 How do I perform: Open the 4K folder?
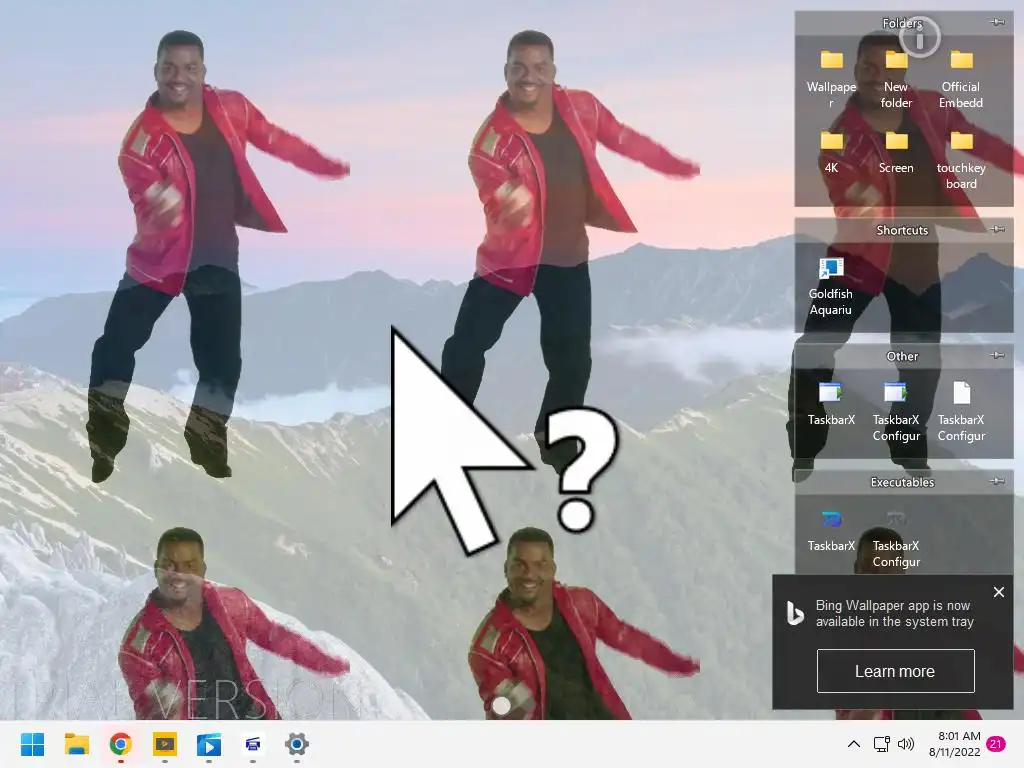pos(831,152)
